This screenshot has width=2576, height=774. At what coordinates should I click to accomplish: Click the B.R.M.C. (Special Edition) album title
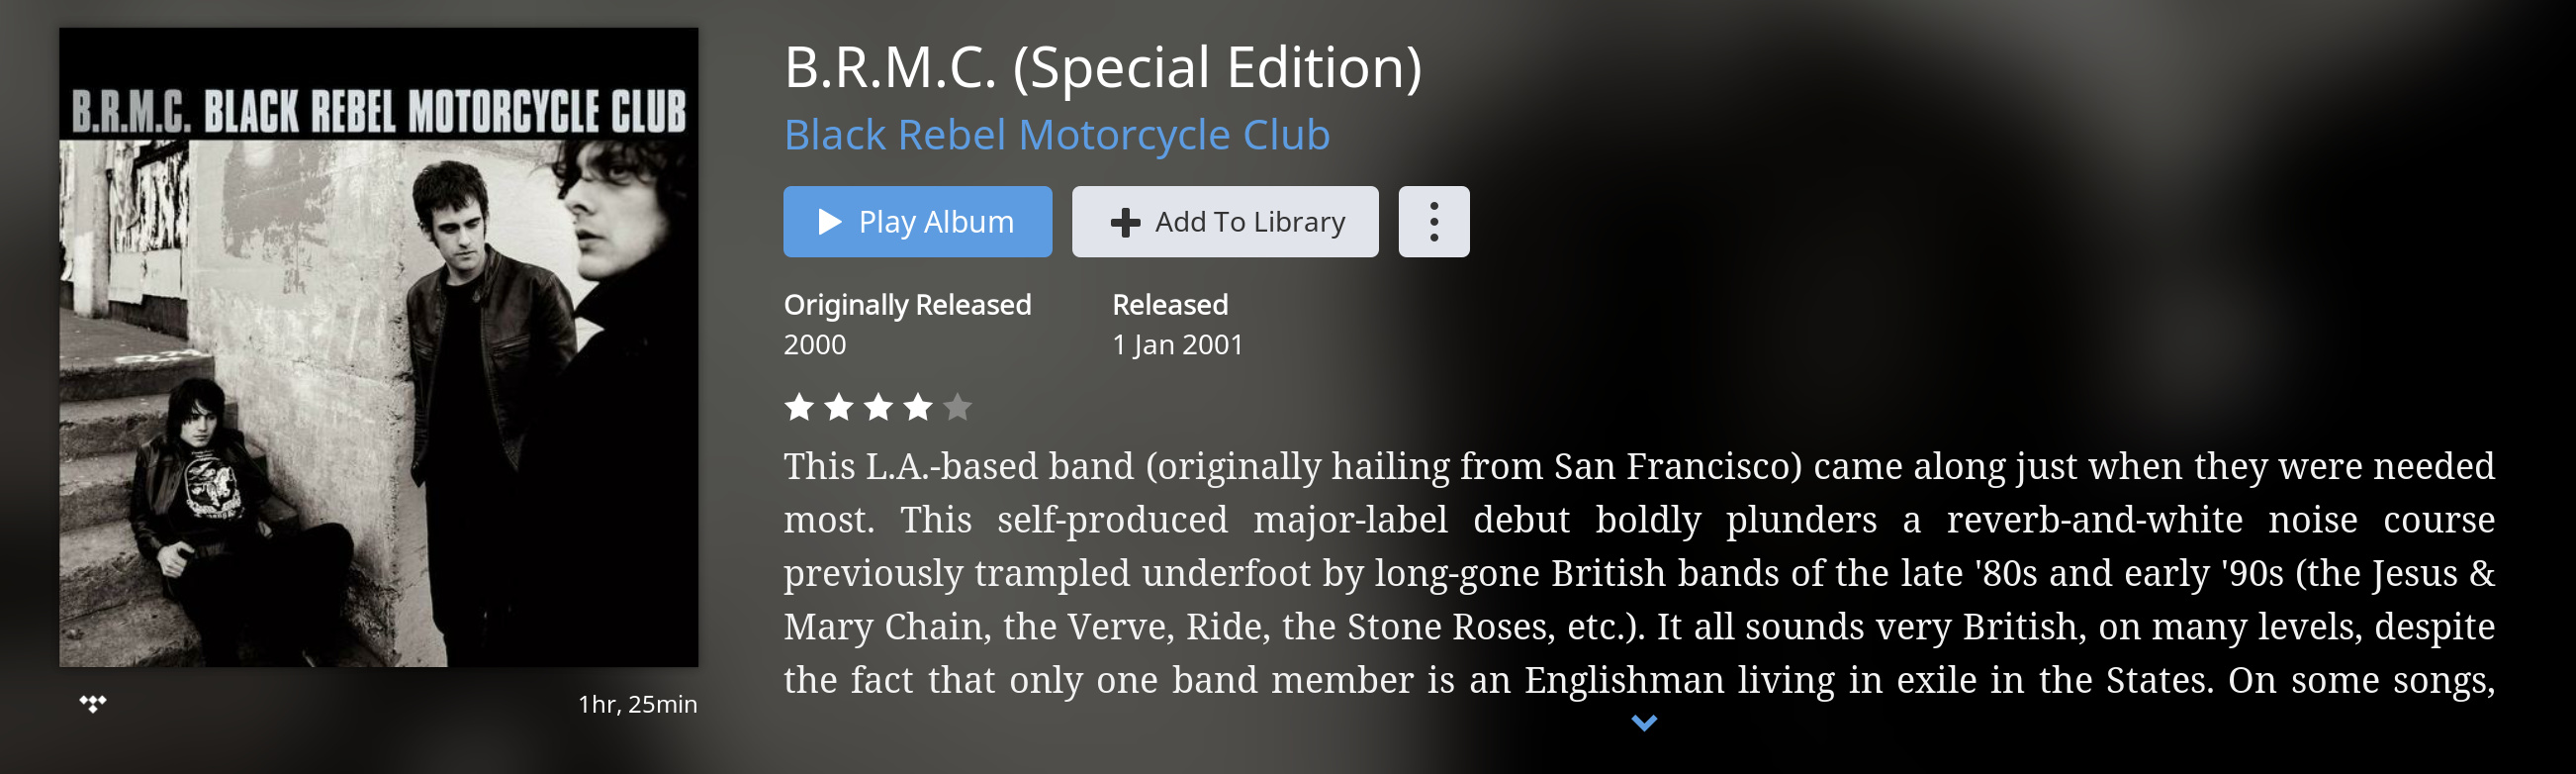[x=1102, y=67]
